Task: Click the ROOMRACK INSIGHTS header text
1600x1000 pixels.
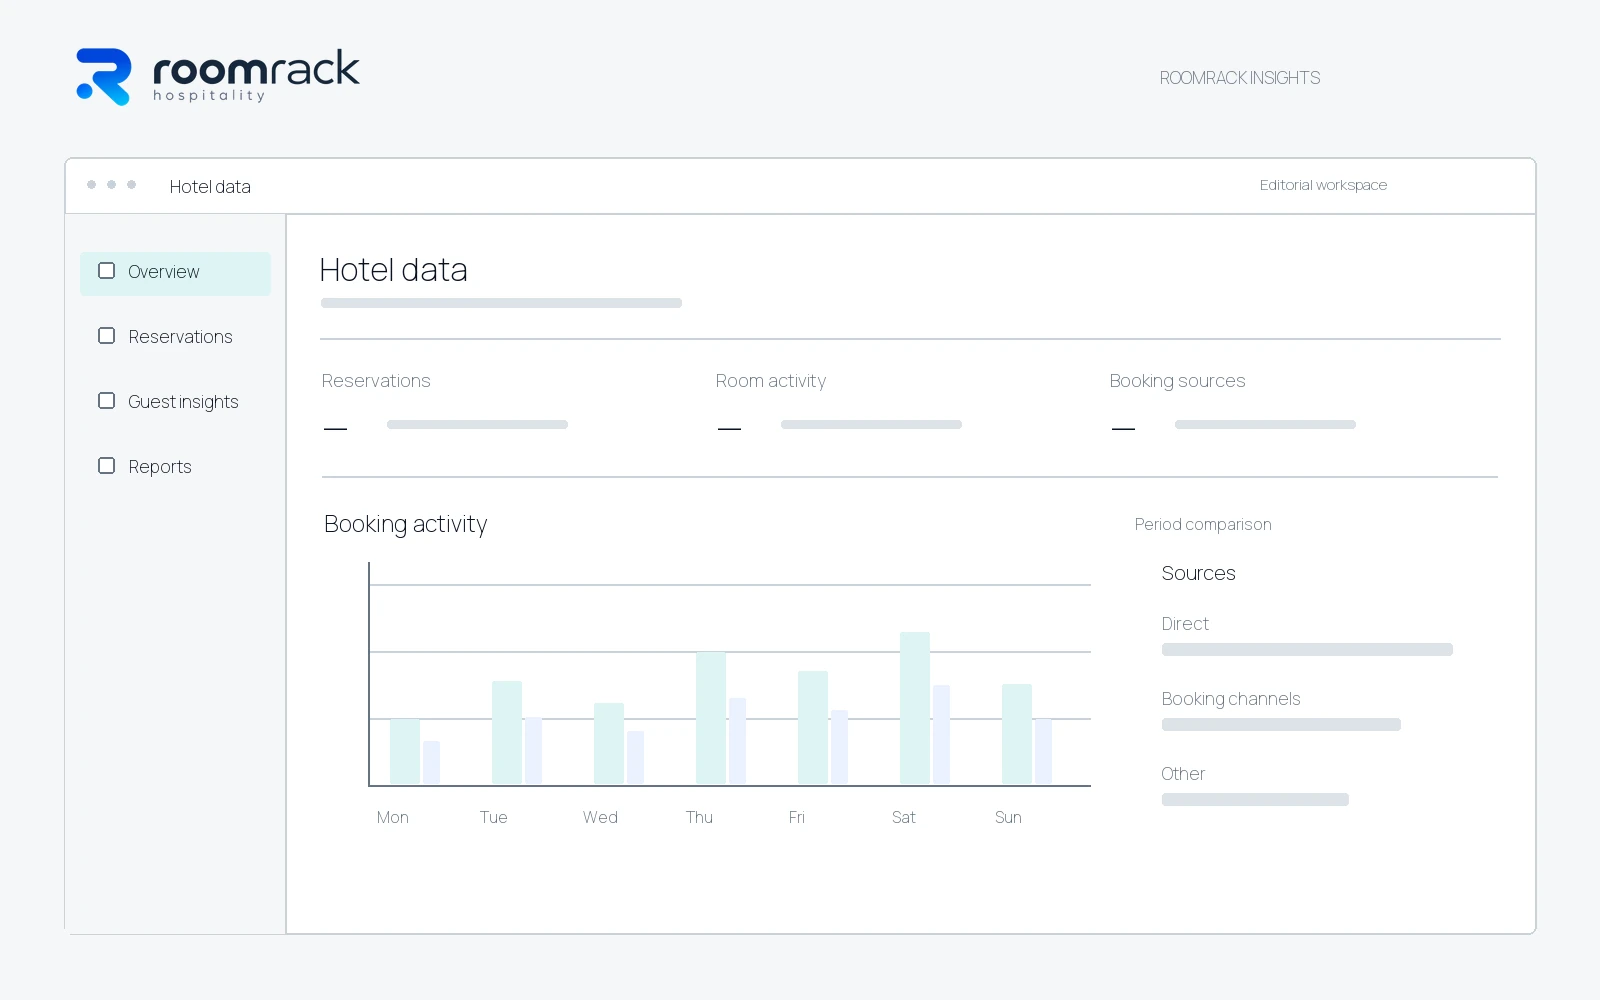Action: (1240, 78)
